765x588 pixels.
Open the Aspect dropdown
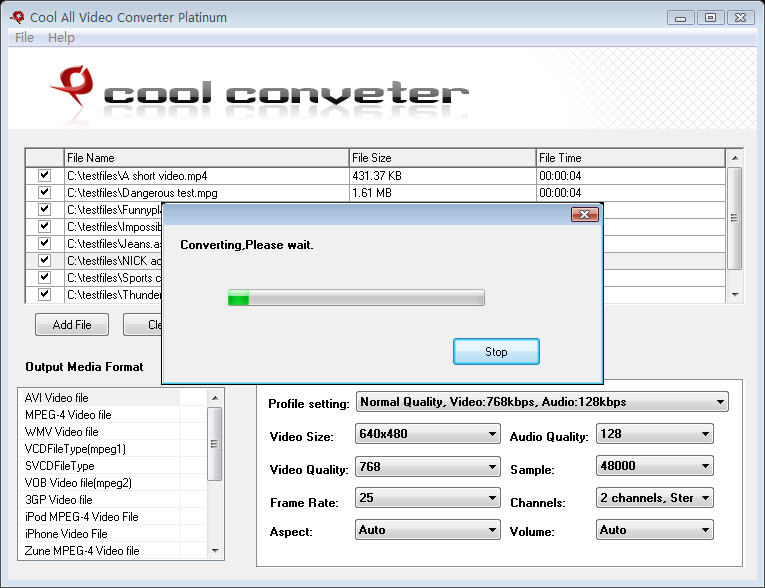click(427, 530)
